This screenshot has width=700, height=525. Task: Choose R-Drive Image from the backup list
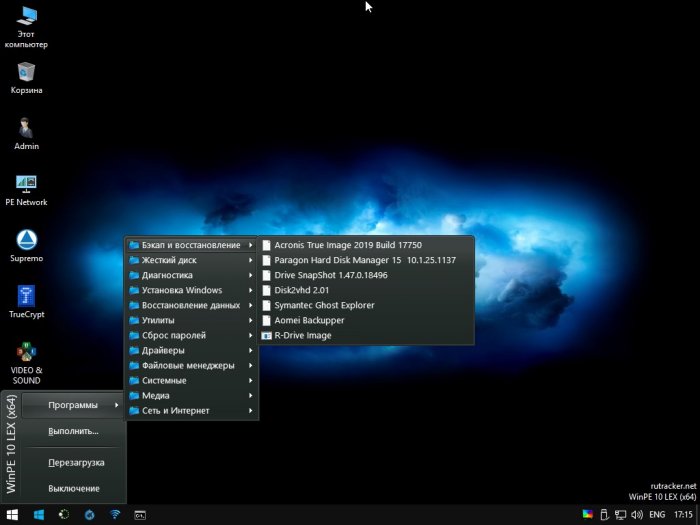[302, 335]
